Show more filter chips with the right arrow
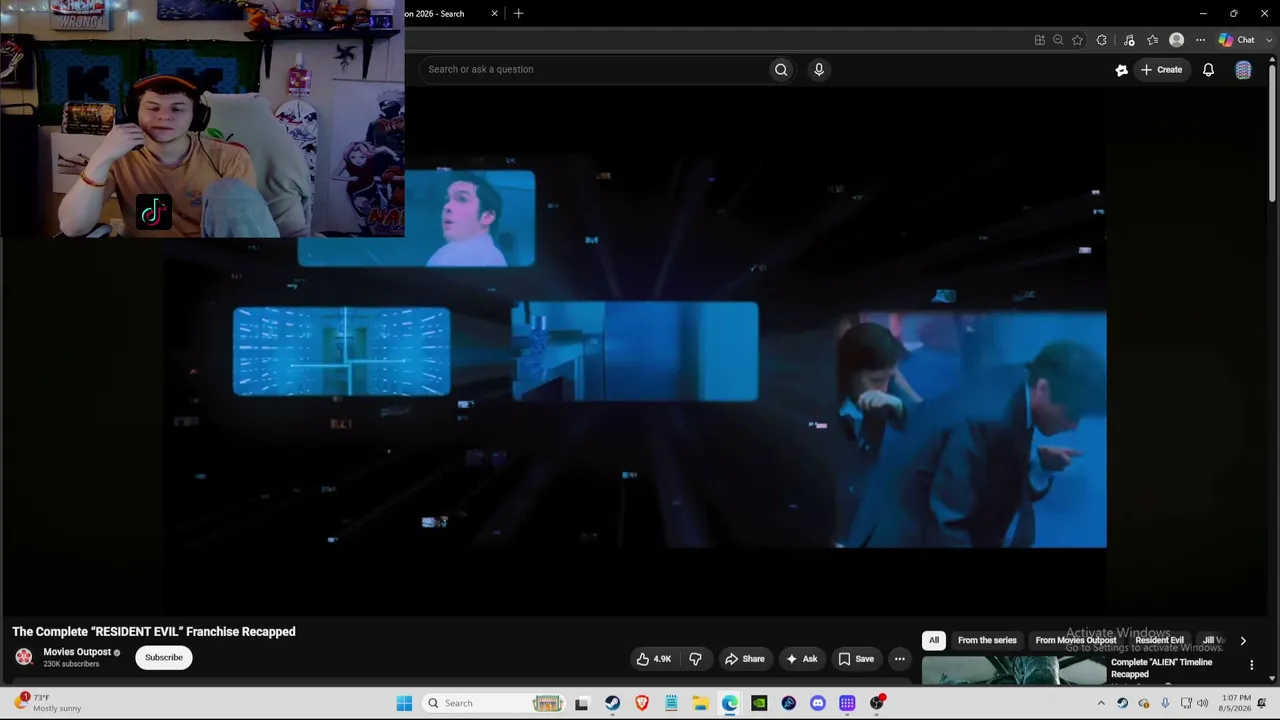1280x720 pixels. point(1243,641)
